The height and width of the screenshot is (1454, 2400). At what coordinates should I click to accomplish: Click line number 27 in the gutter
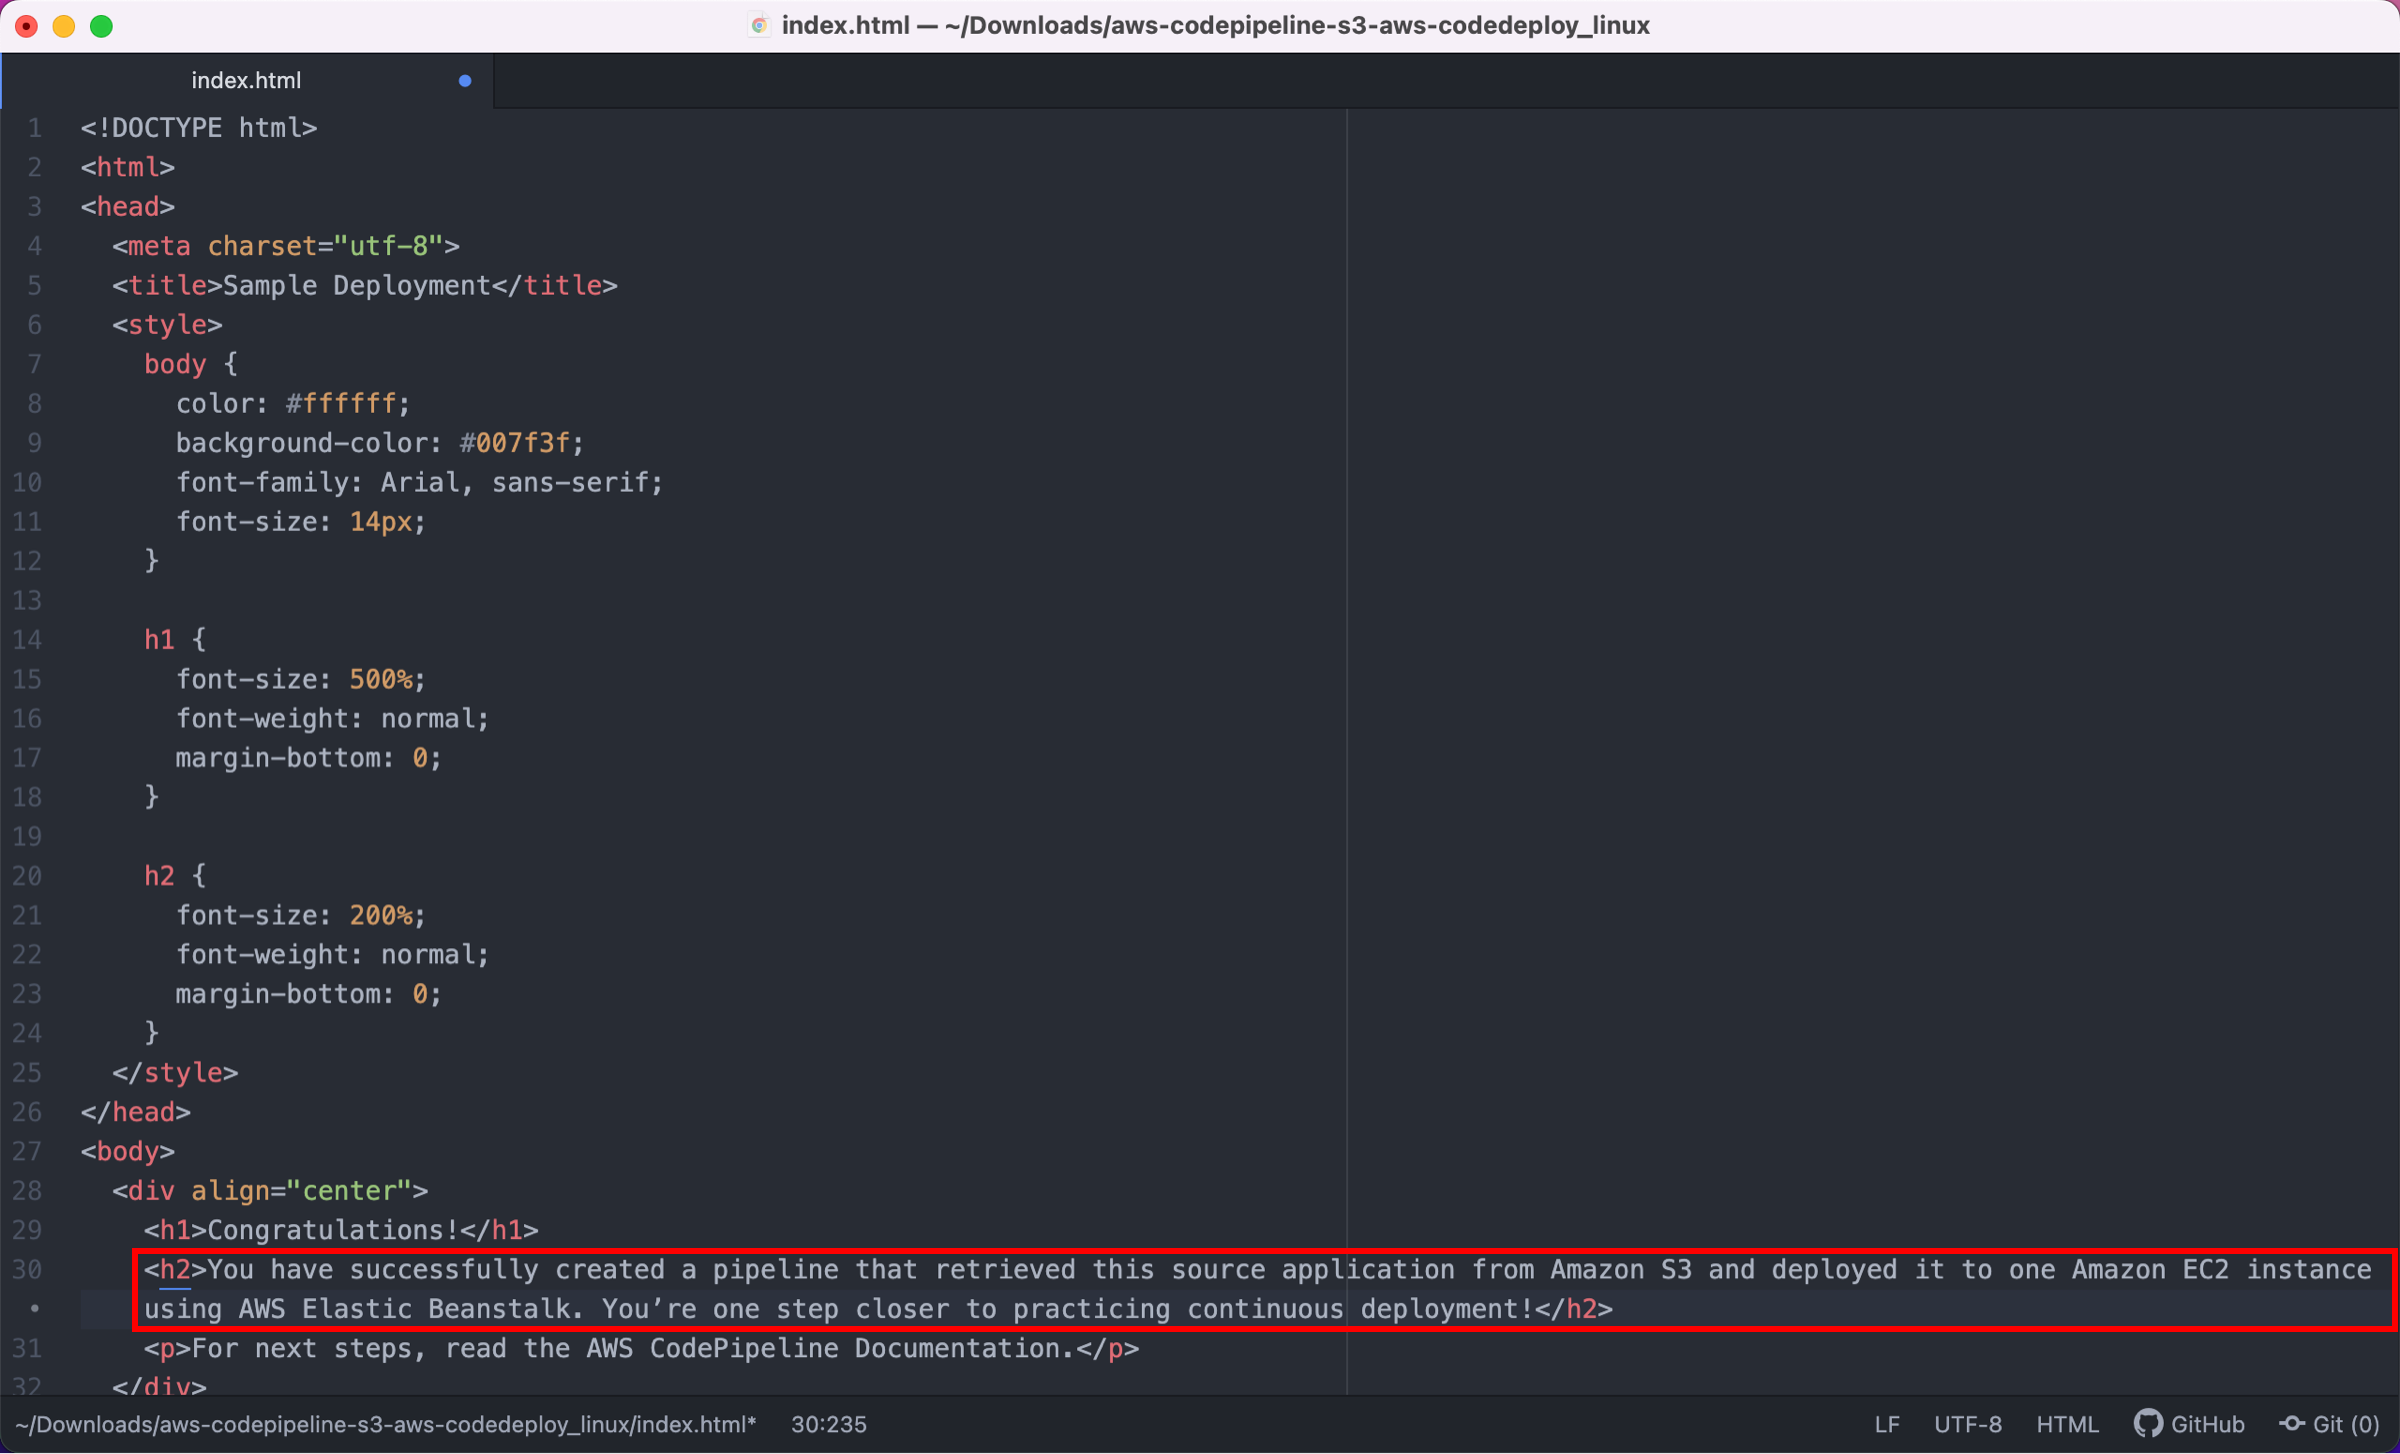pos(27,1152)
